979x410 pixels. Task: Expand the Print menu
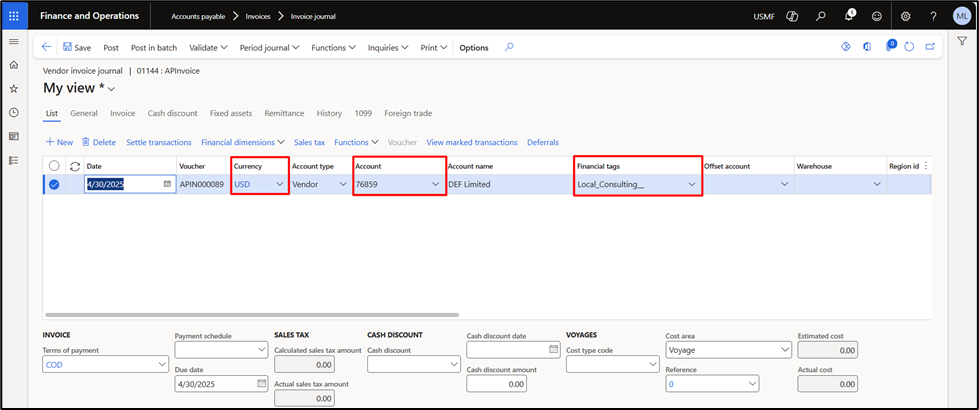(434, 47)
